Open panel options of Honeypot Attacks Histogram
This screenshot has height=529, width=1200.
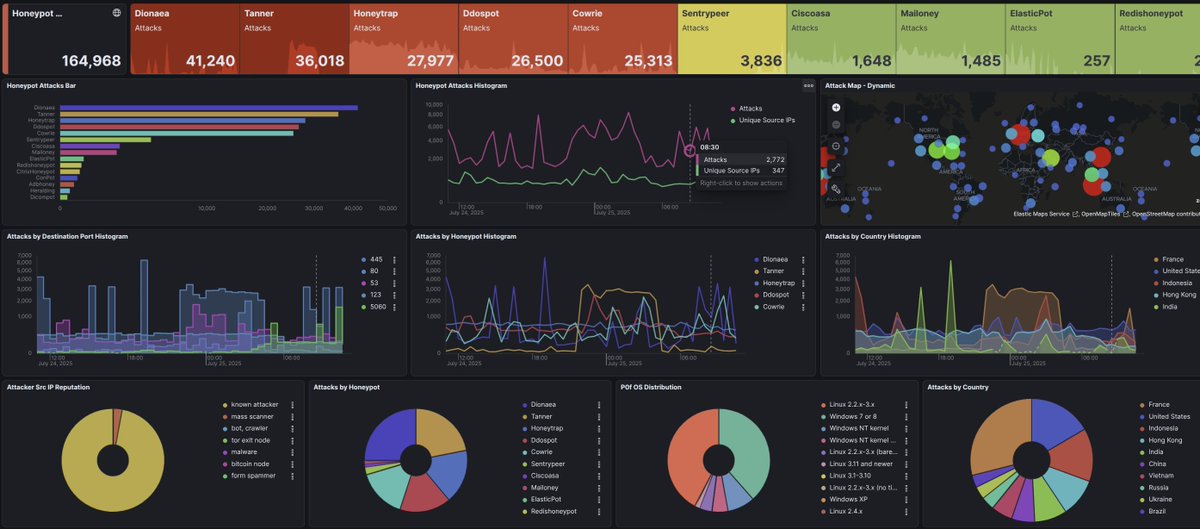tap(808, 86)
